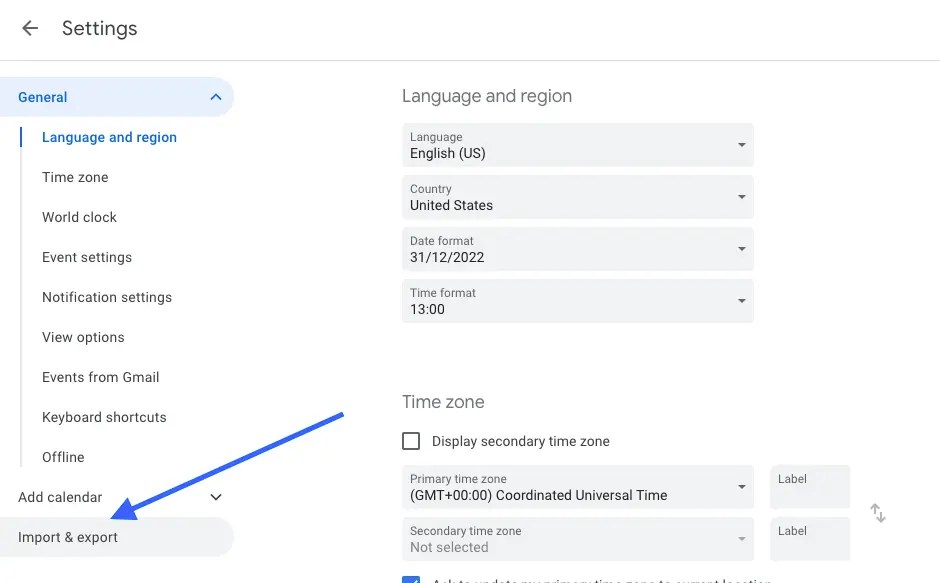Image resolution: width=940 pixels, height=583 pixels.
Task: Select the Time format showing 13:00
Action: 577,301
